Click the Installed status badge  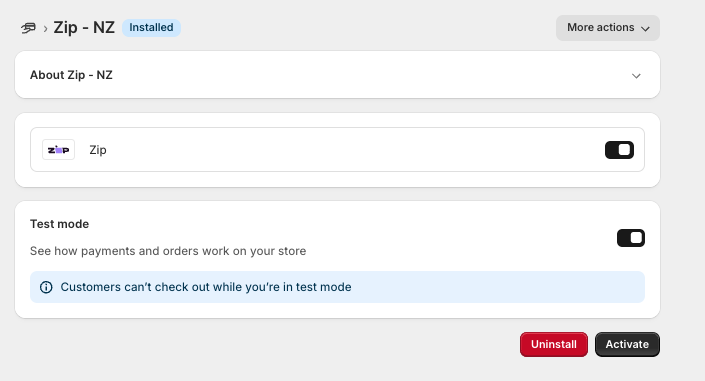[152, 27]
